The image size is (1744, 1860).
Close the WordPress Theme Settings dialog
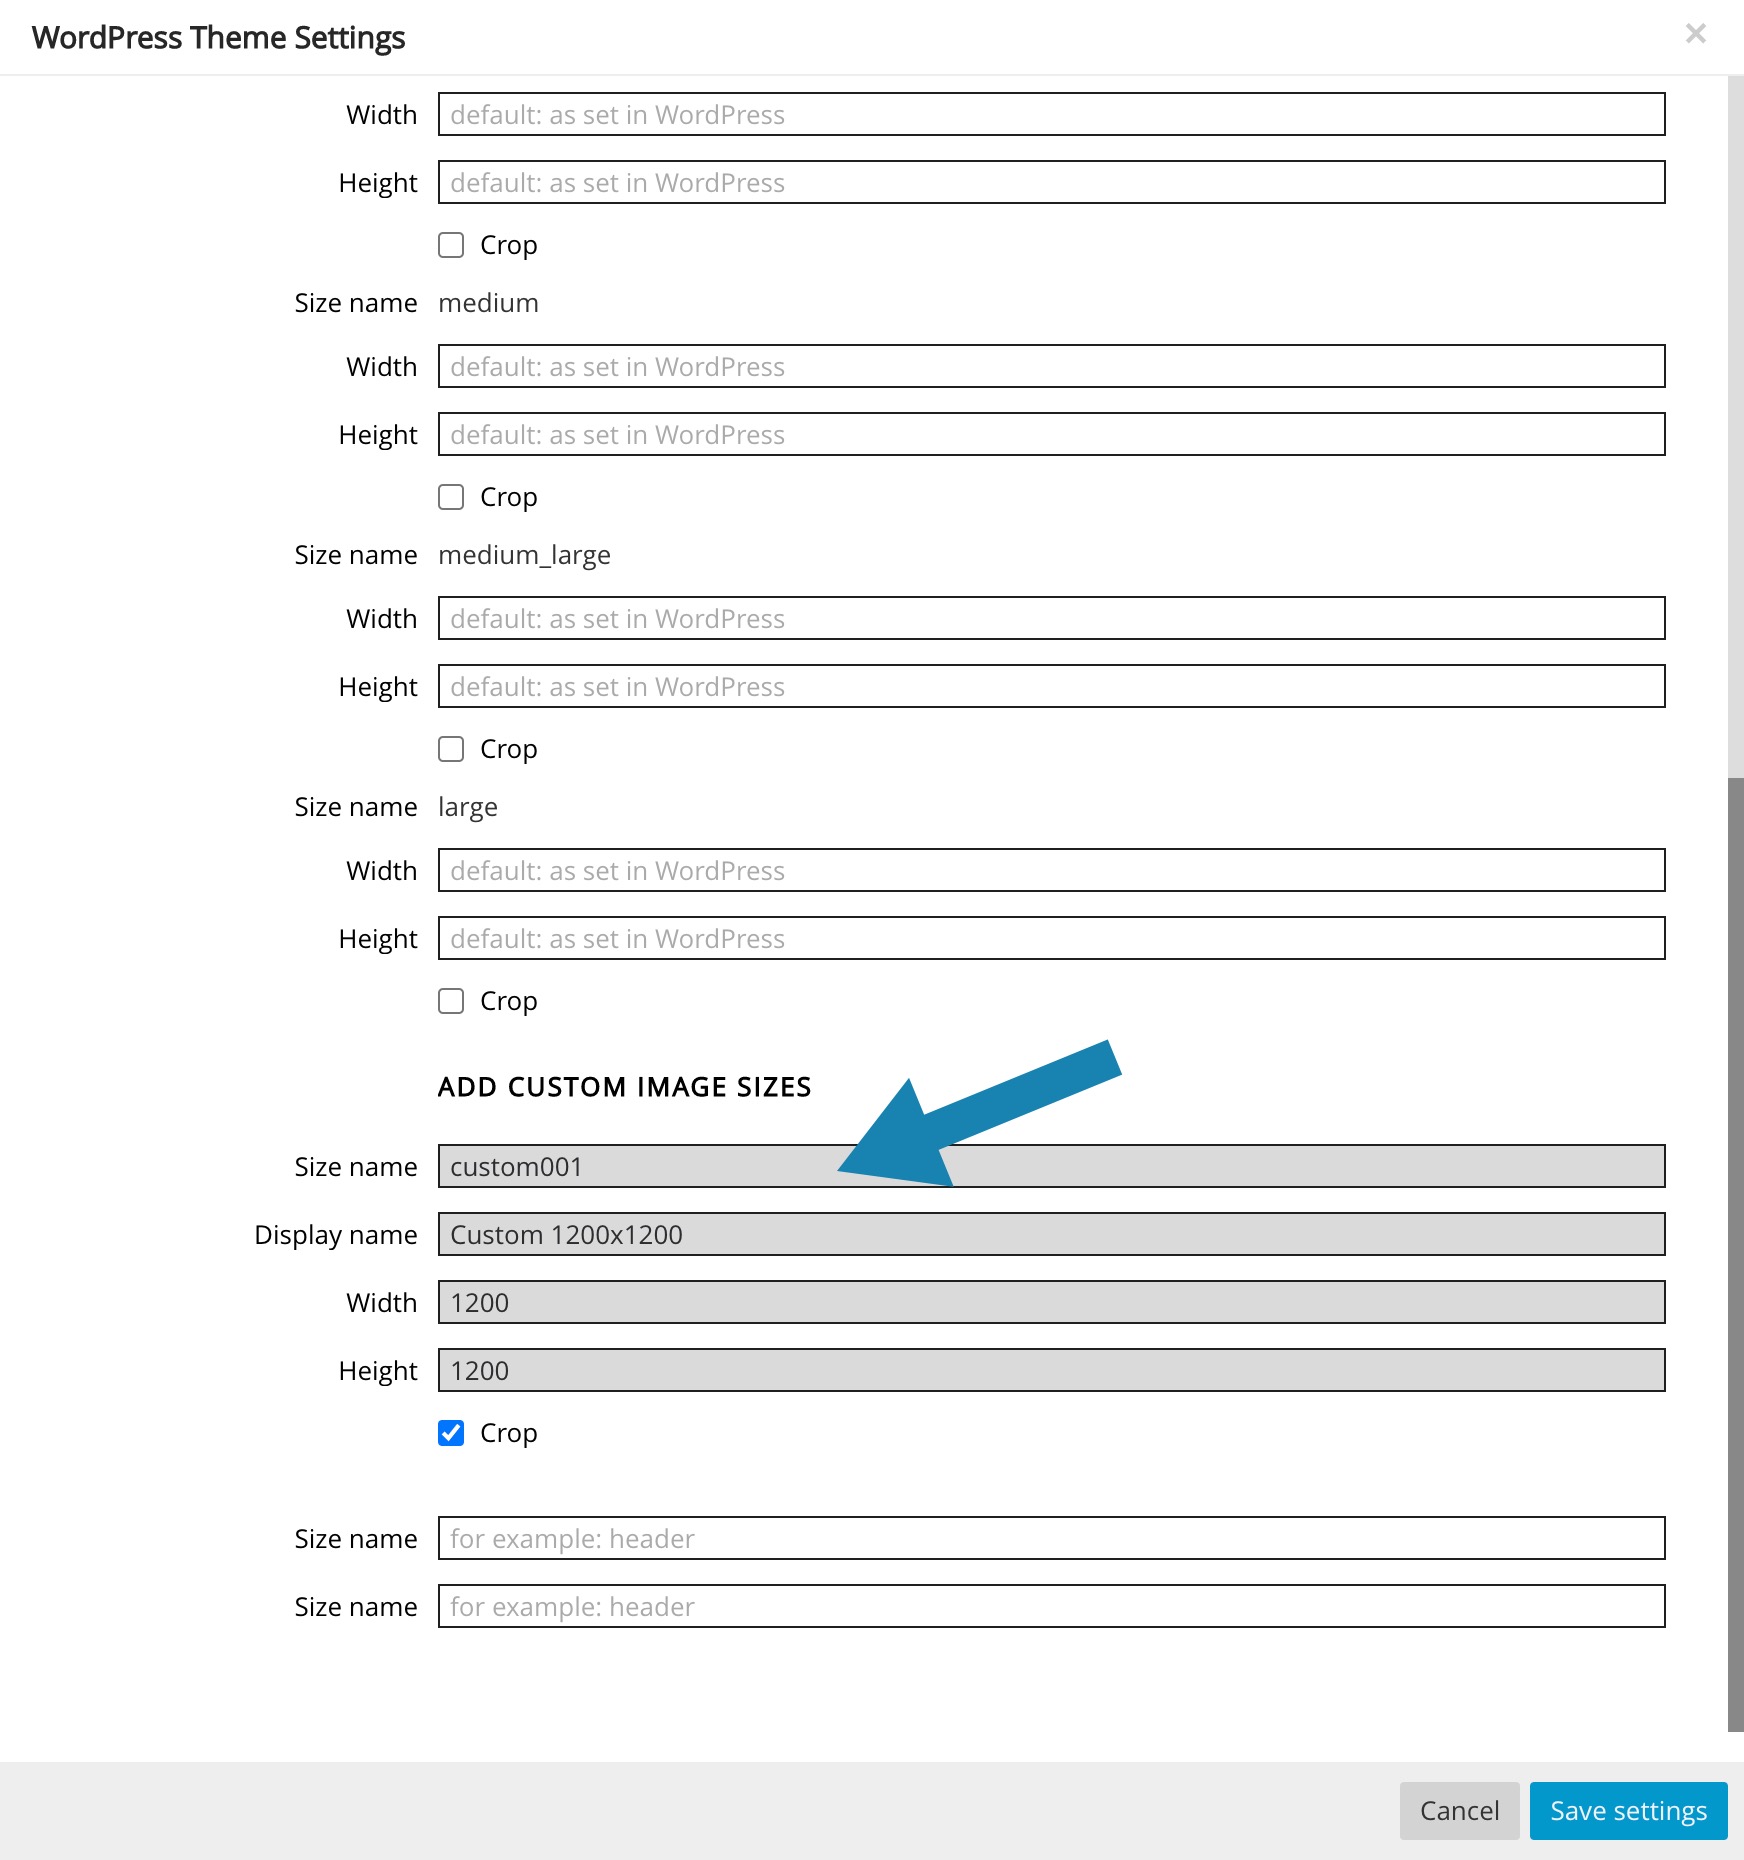point(1695,34)
